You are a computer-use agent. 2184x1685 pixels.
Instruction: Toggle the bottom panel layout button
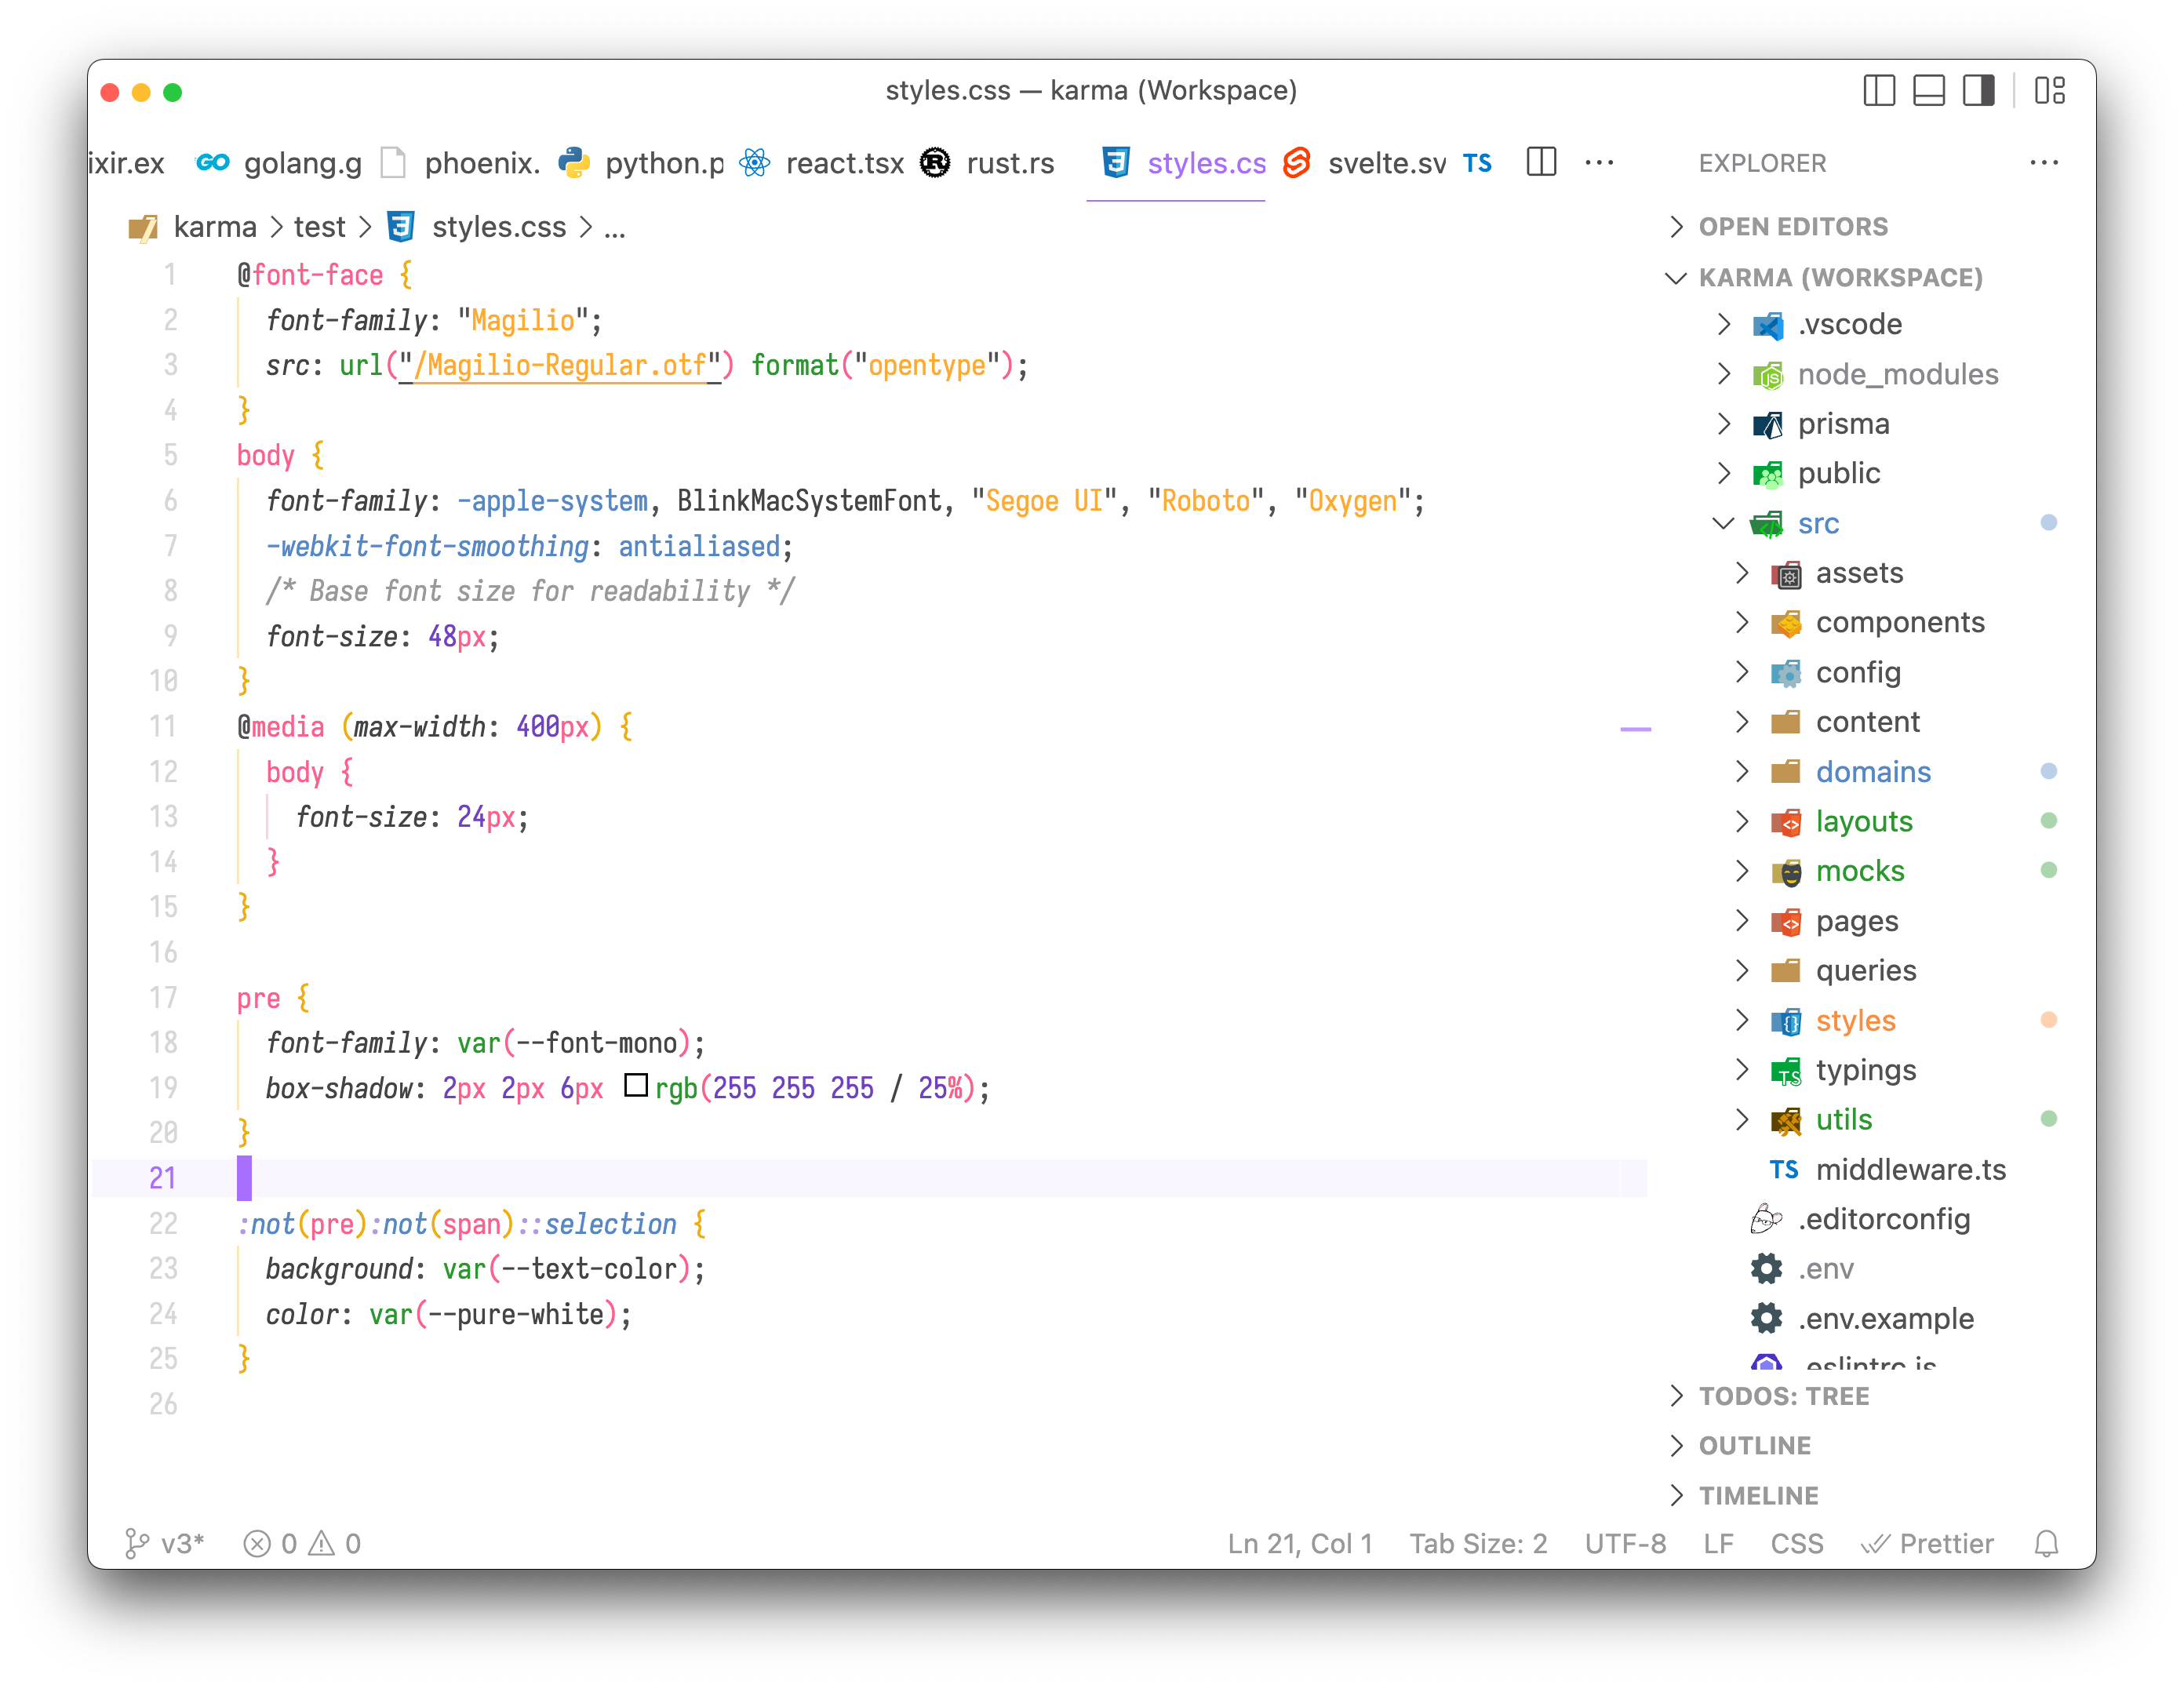[x=1928, y=91]
